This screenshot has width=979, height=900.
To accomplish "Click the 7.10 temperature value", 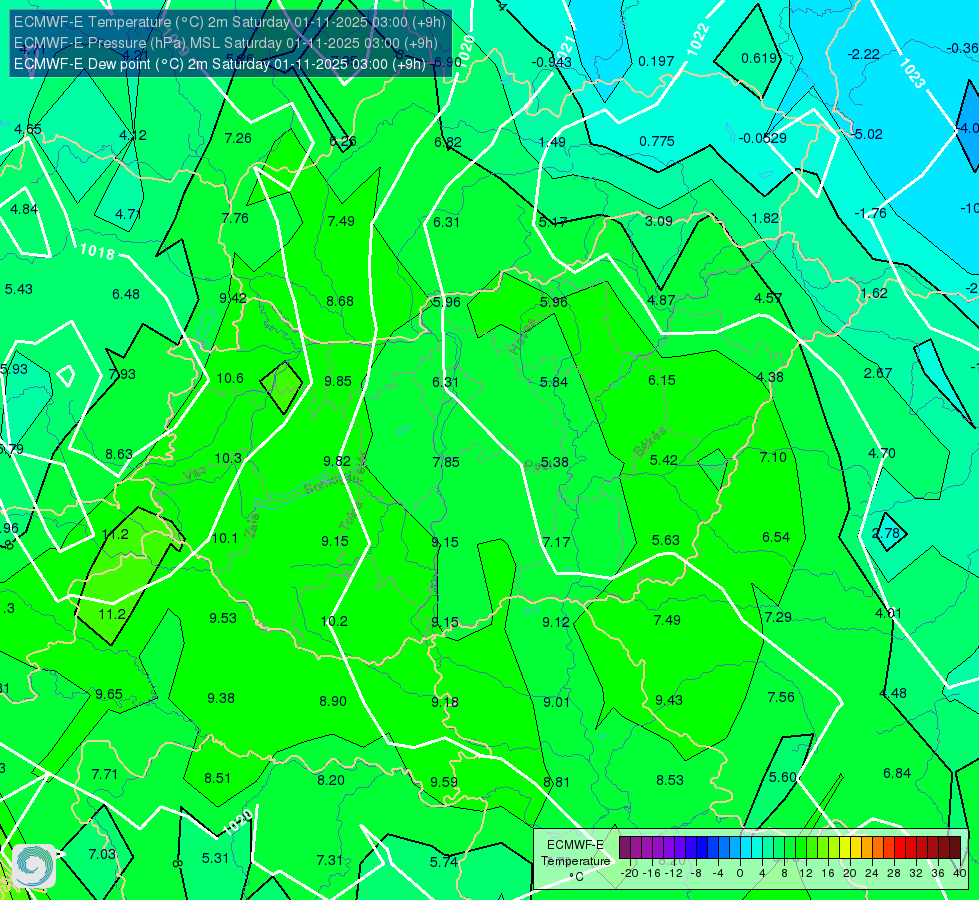I will click(773, 457).
